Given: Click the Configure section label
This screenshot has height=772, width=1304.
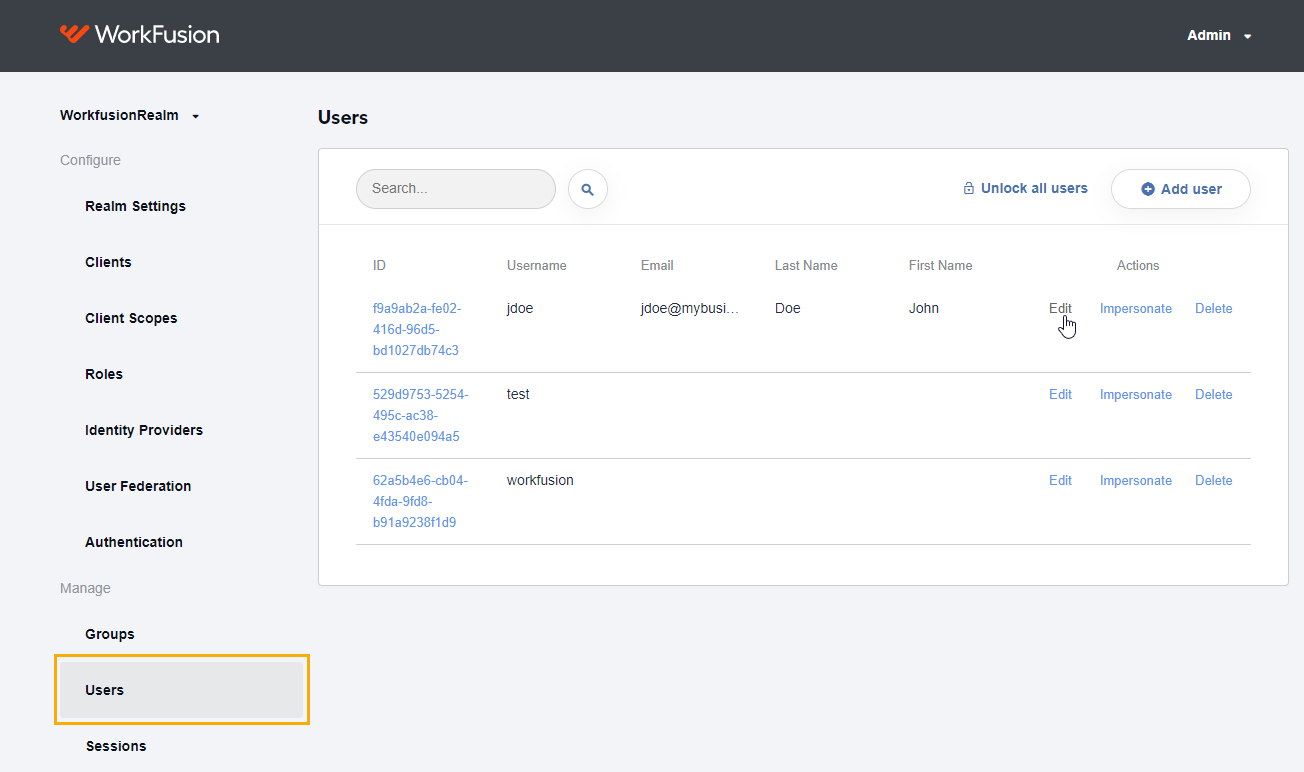Looking at the screenshot, I should (90, 160).
